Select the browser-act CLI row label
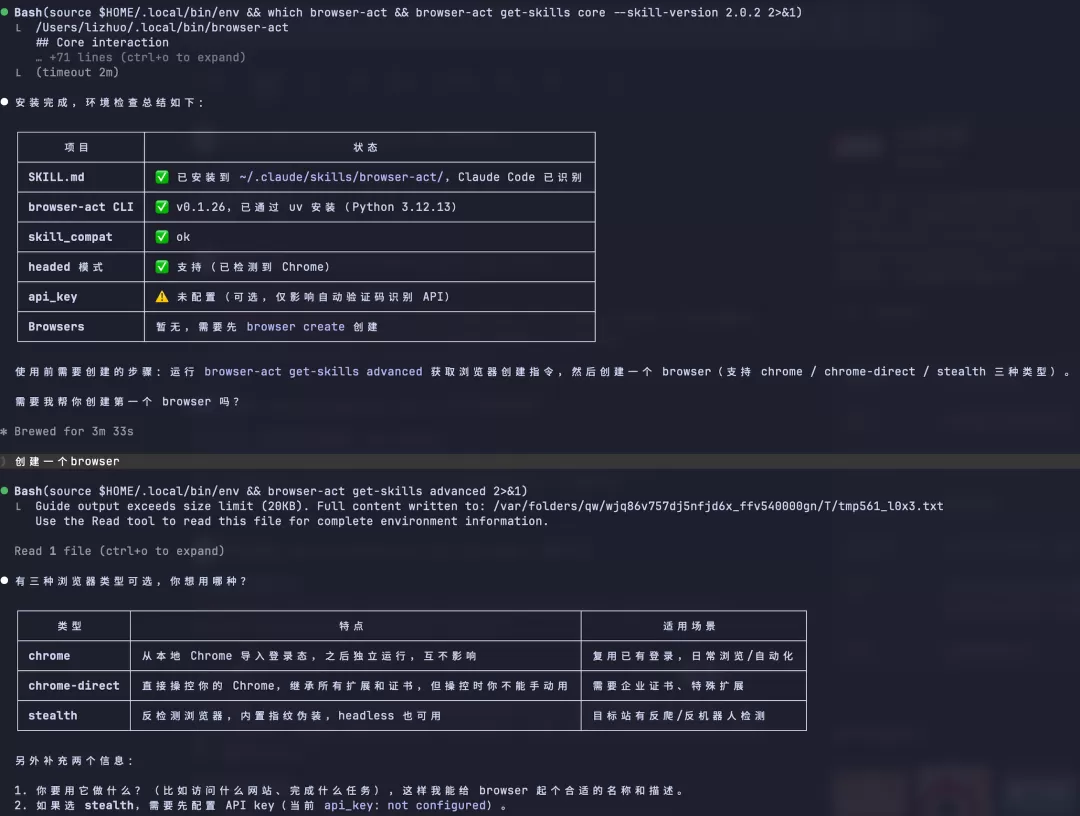The image size is (1080, 816). pyautogui.click(x=81, y=207)
